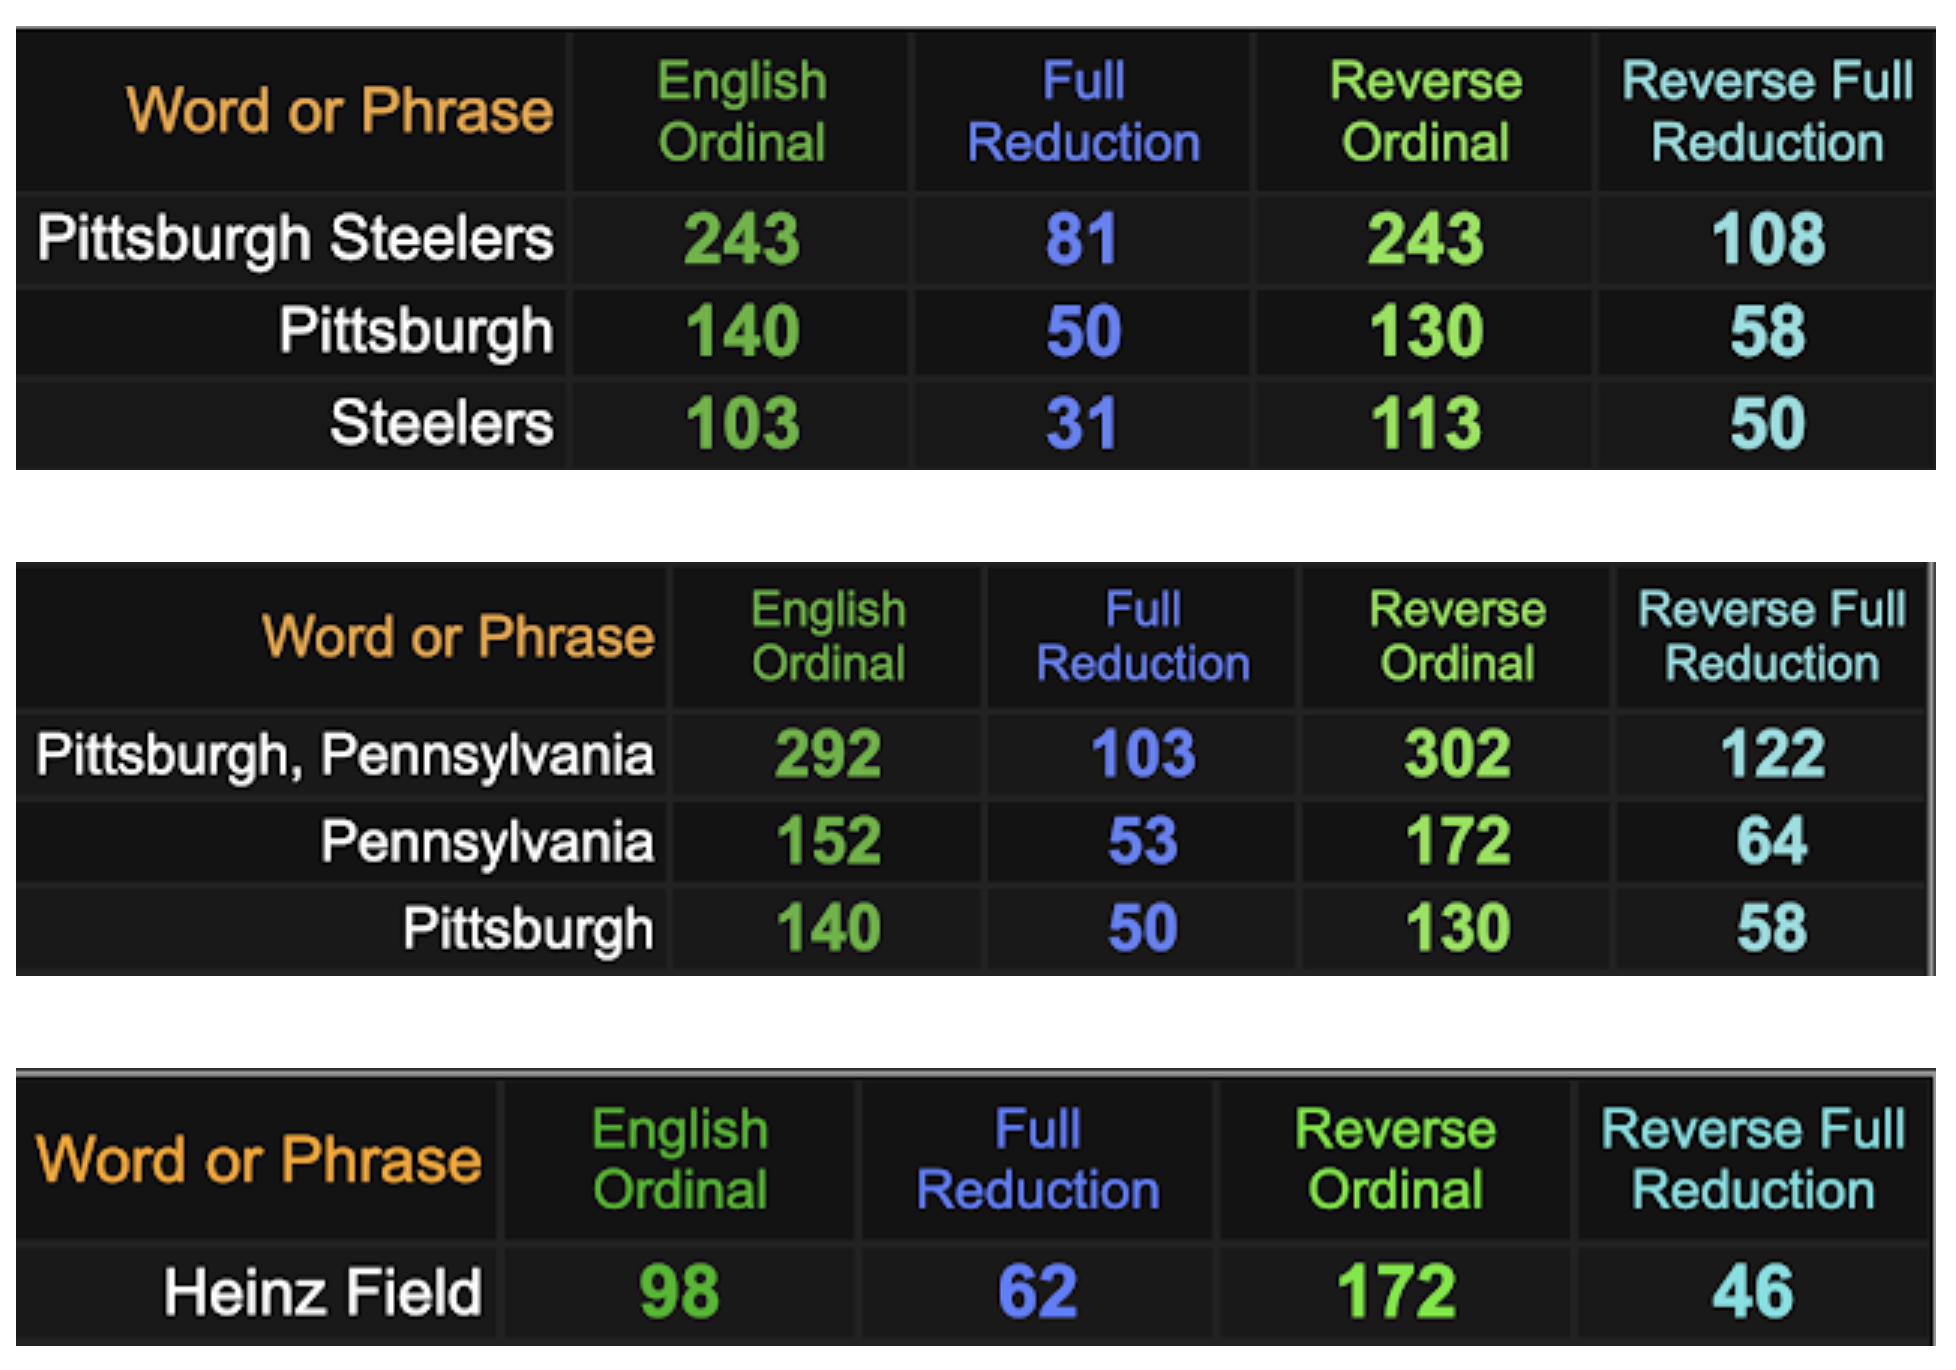Click the 64 Reverse Full Reduction value
The width and height of the screenshot is (1956, 1370).
[x=1771, y=842]
